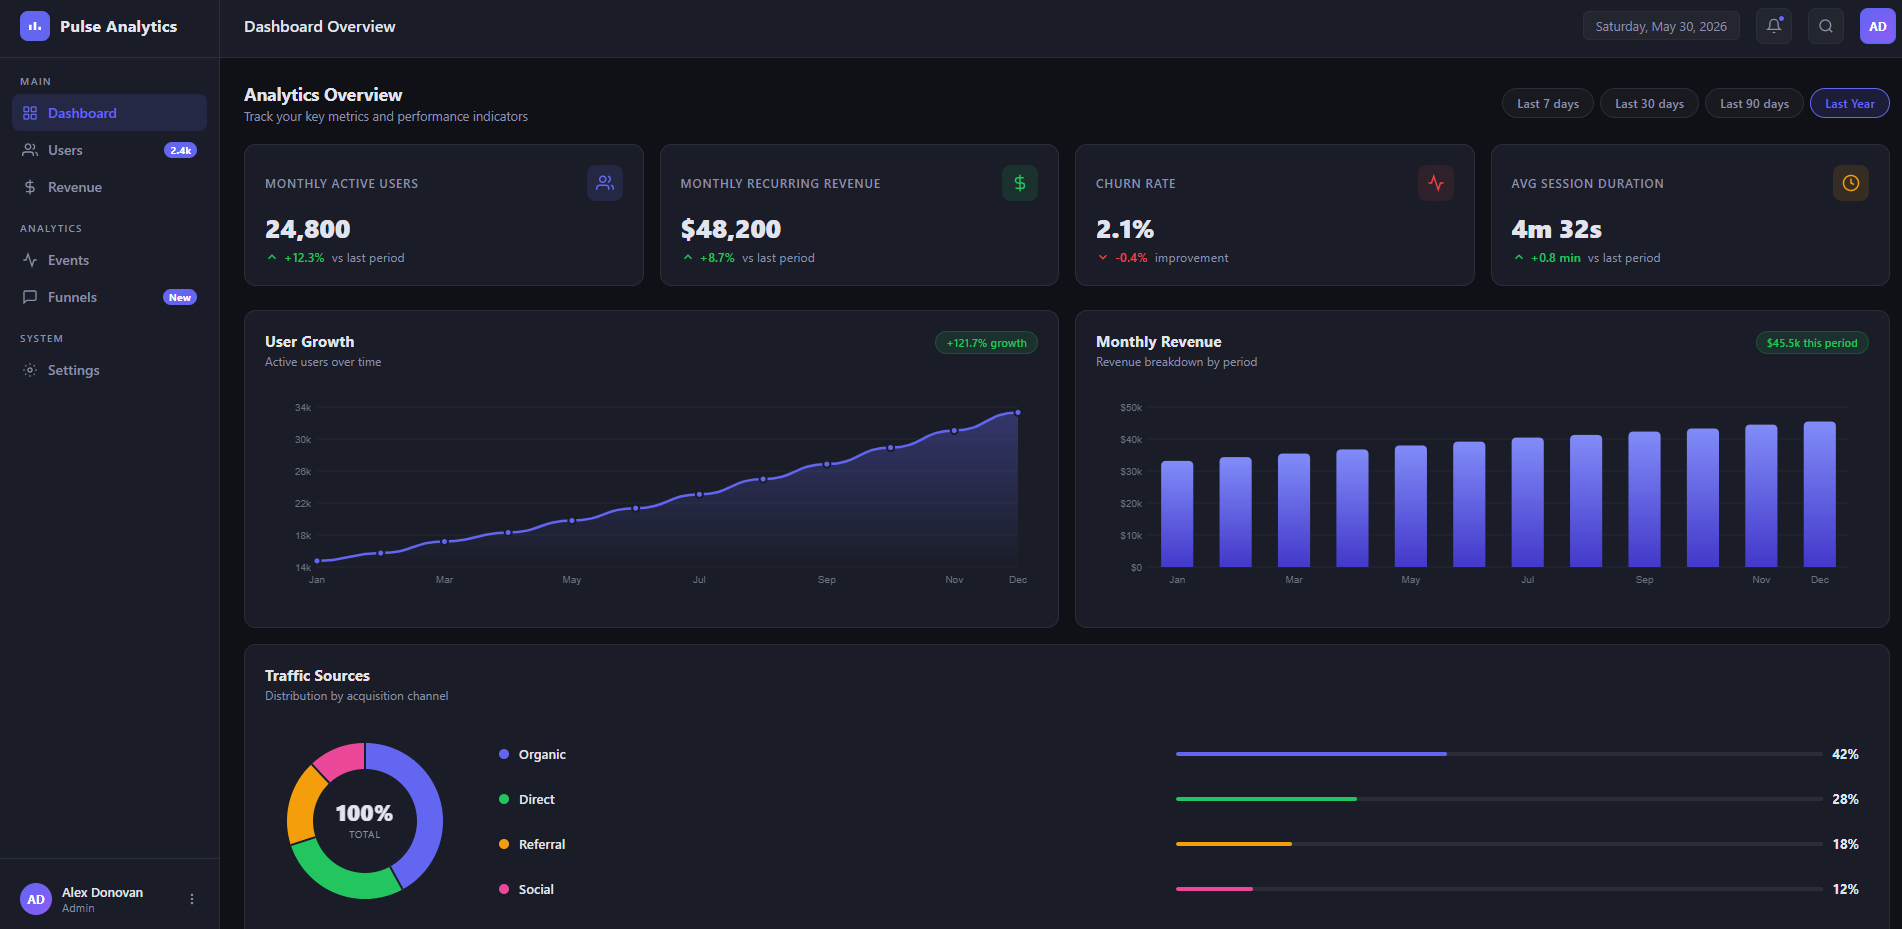This screenshot has width=1902, height=929.
Task: Click the +121.7% growth badge
Action: pos(986,343)
